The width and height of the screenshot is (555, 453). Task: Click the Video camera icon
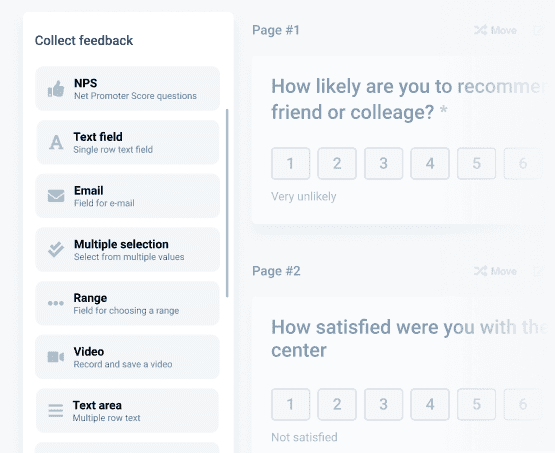[x=56, y=357]
